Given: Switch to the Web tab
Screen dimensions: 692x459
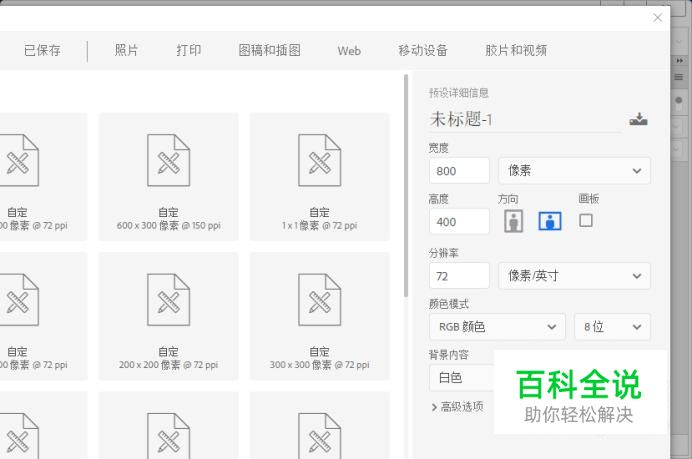Looking at the screenshot, I should point(349,51).
